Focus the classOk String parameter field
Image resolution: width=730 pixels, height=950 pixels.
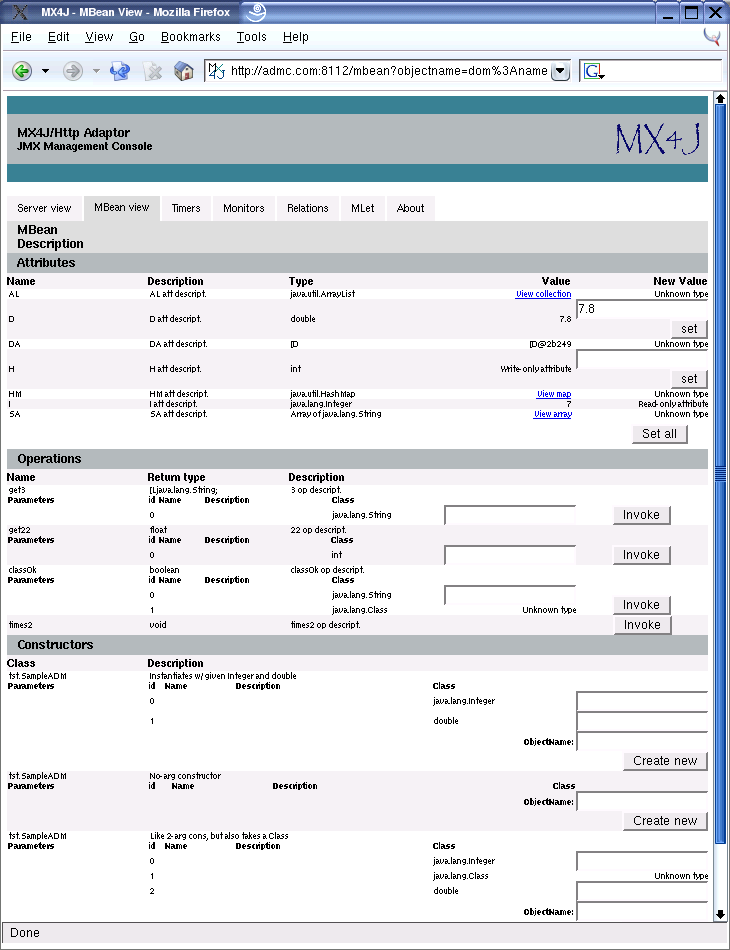[x=510, y=595]
